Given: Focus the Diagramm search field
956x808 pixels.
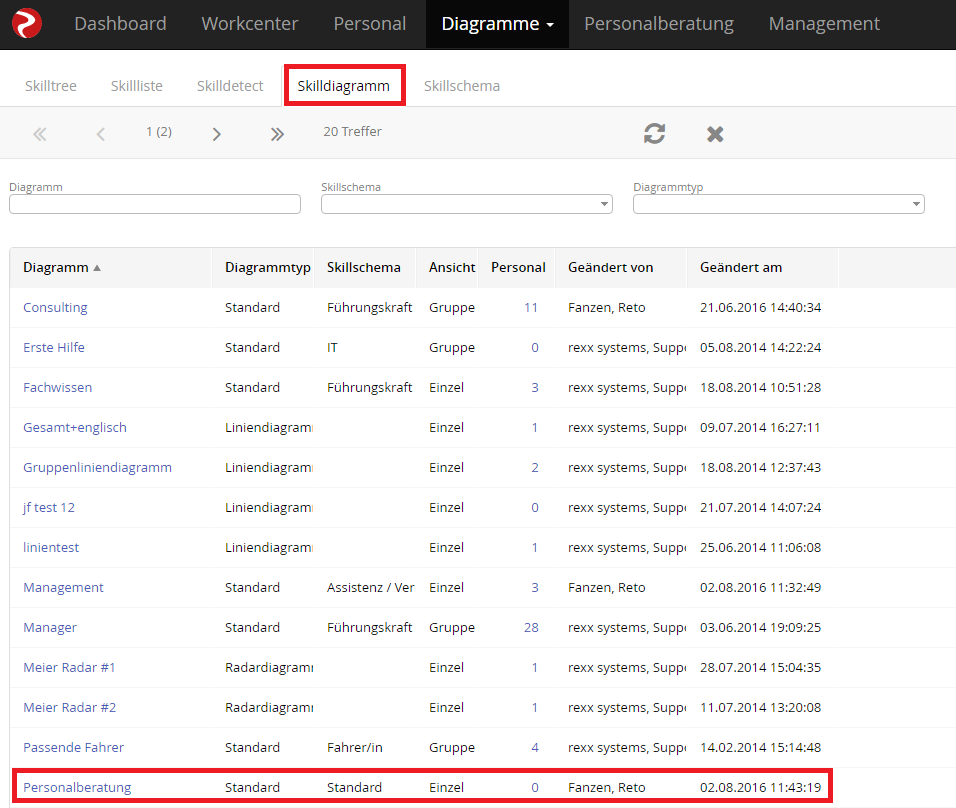Looking at the screenshot, I should (155, 204).
